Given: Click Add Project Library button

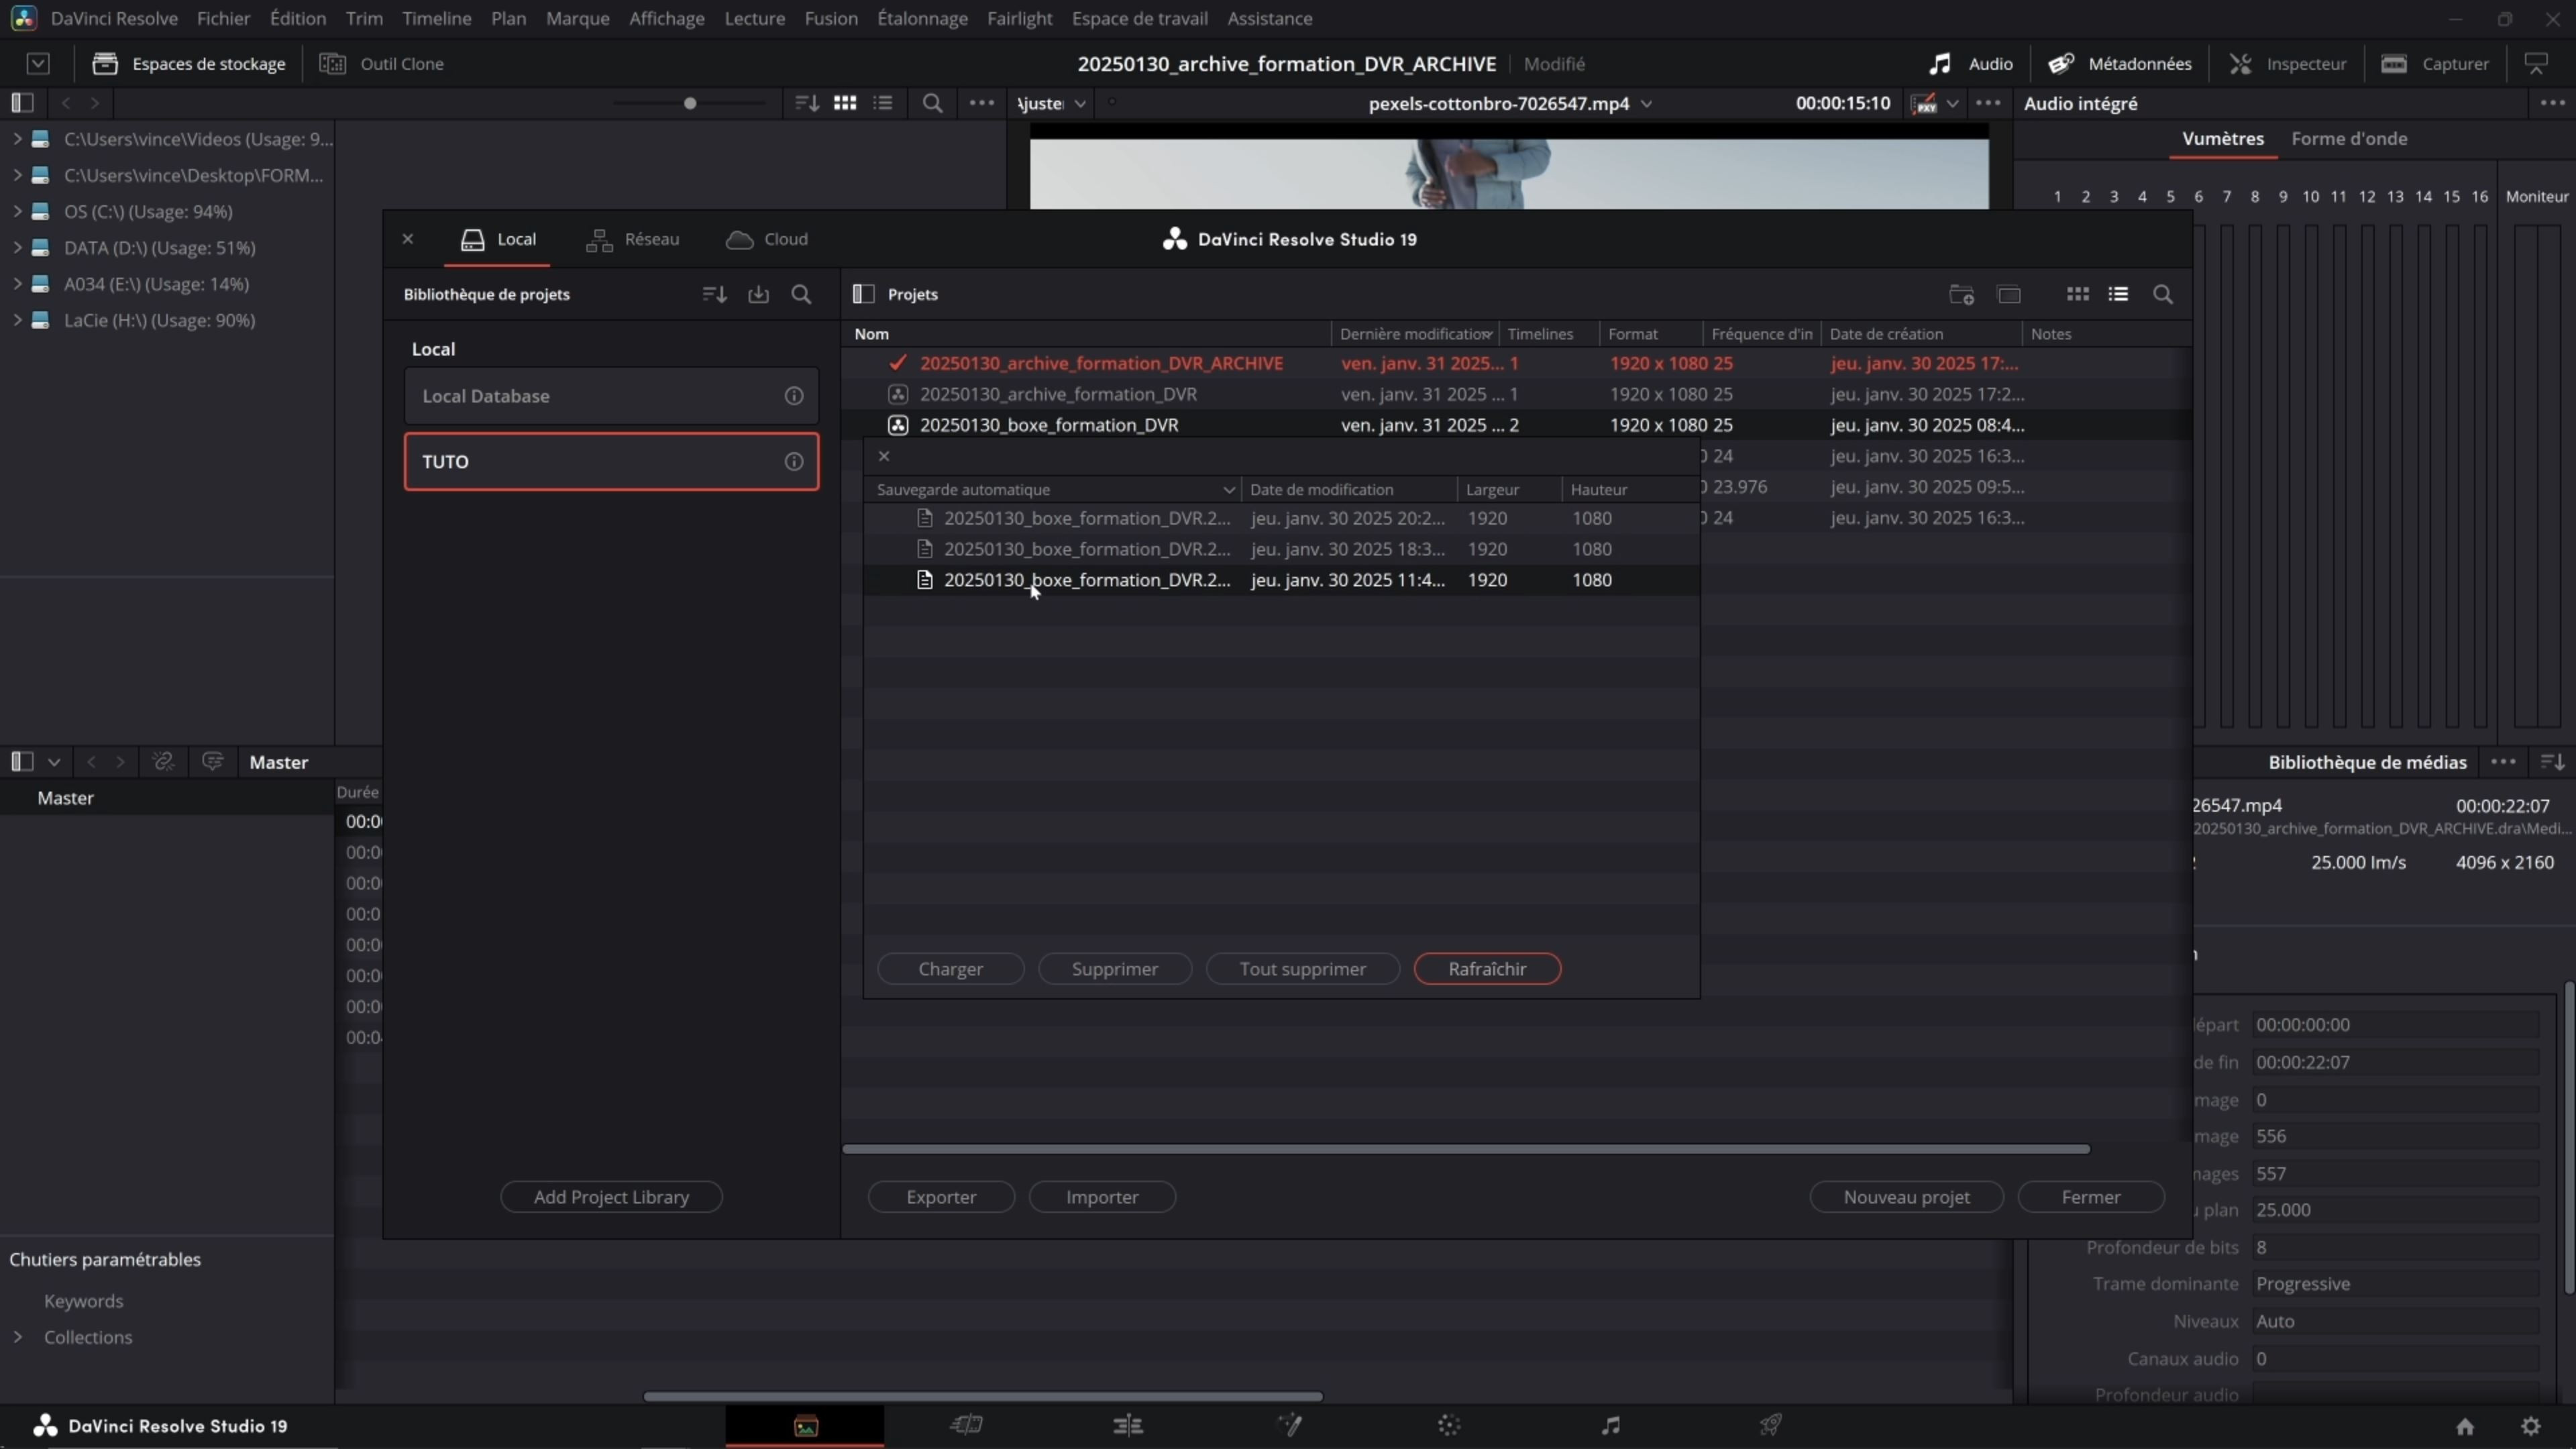Looking at the screenshot, I should pyautogui.click(x=611, y=1197).
